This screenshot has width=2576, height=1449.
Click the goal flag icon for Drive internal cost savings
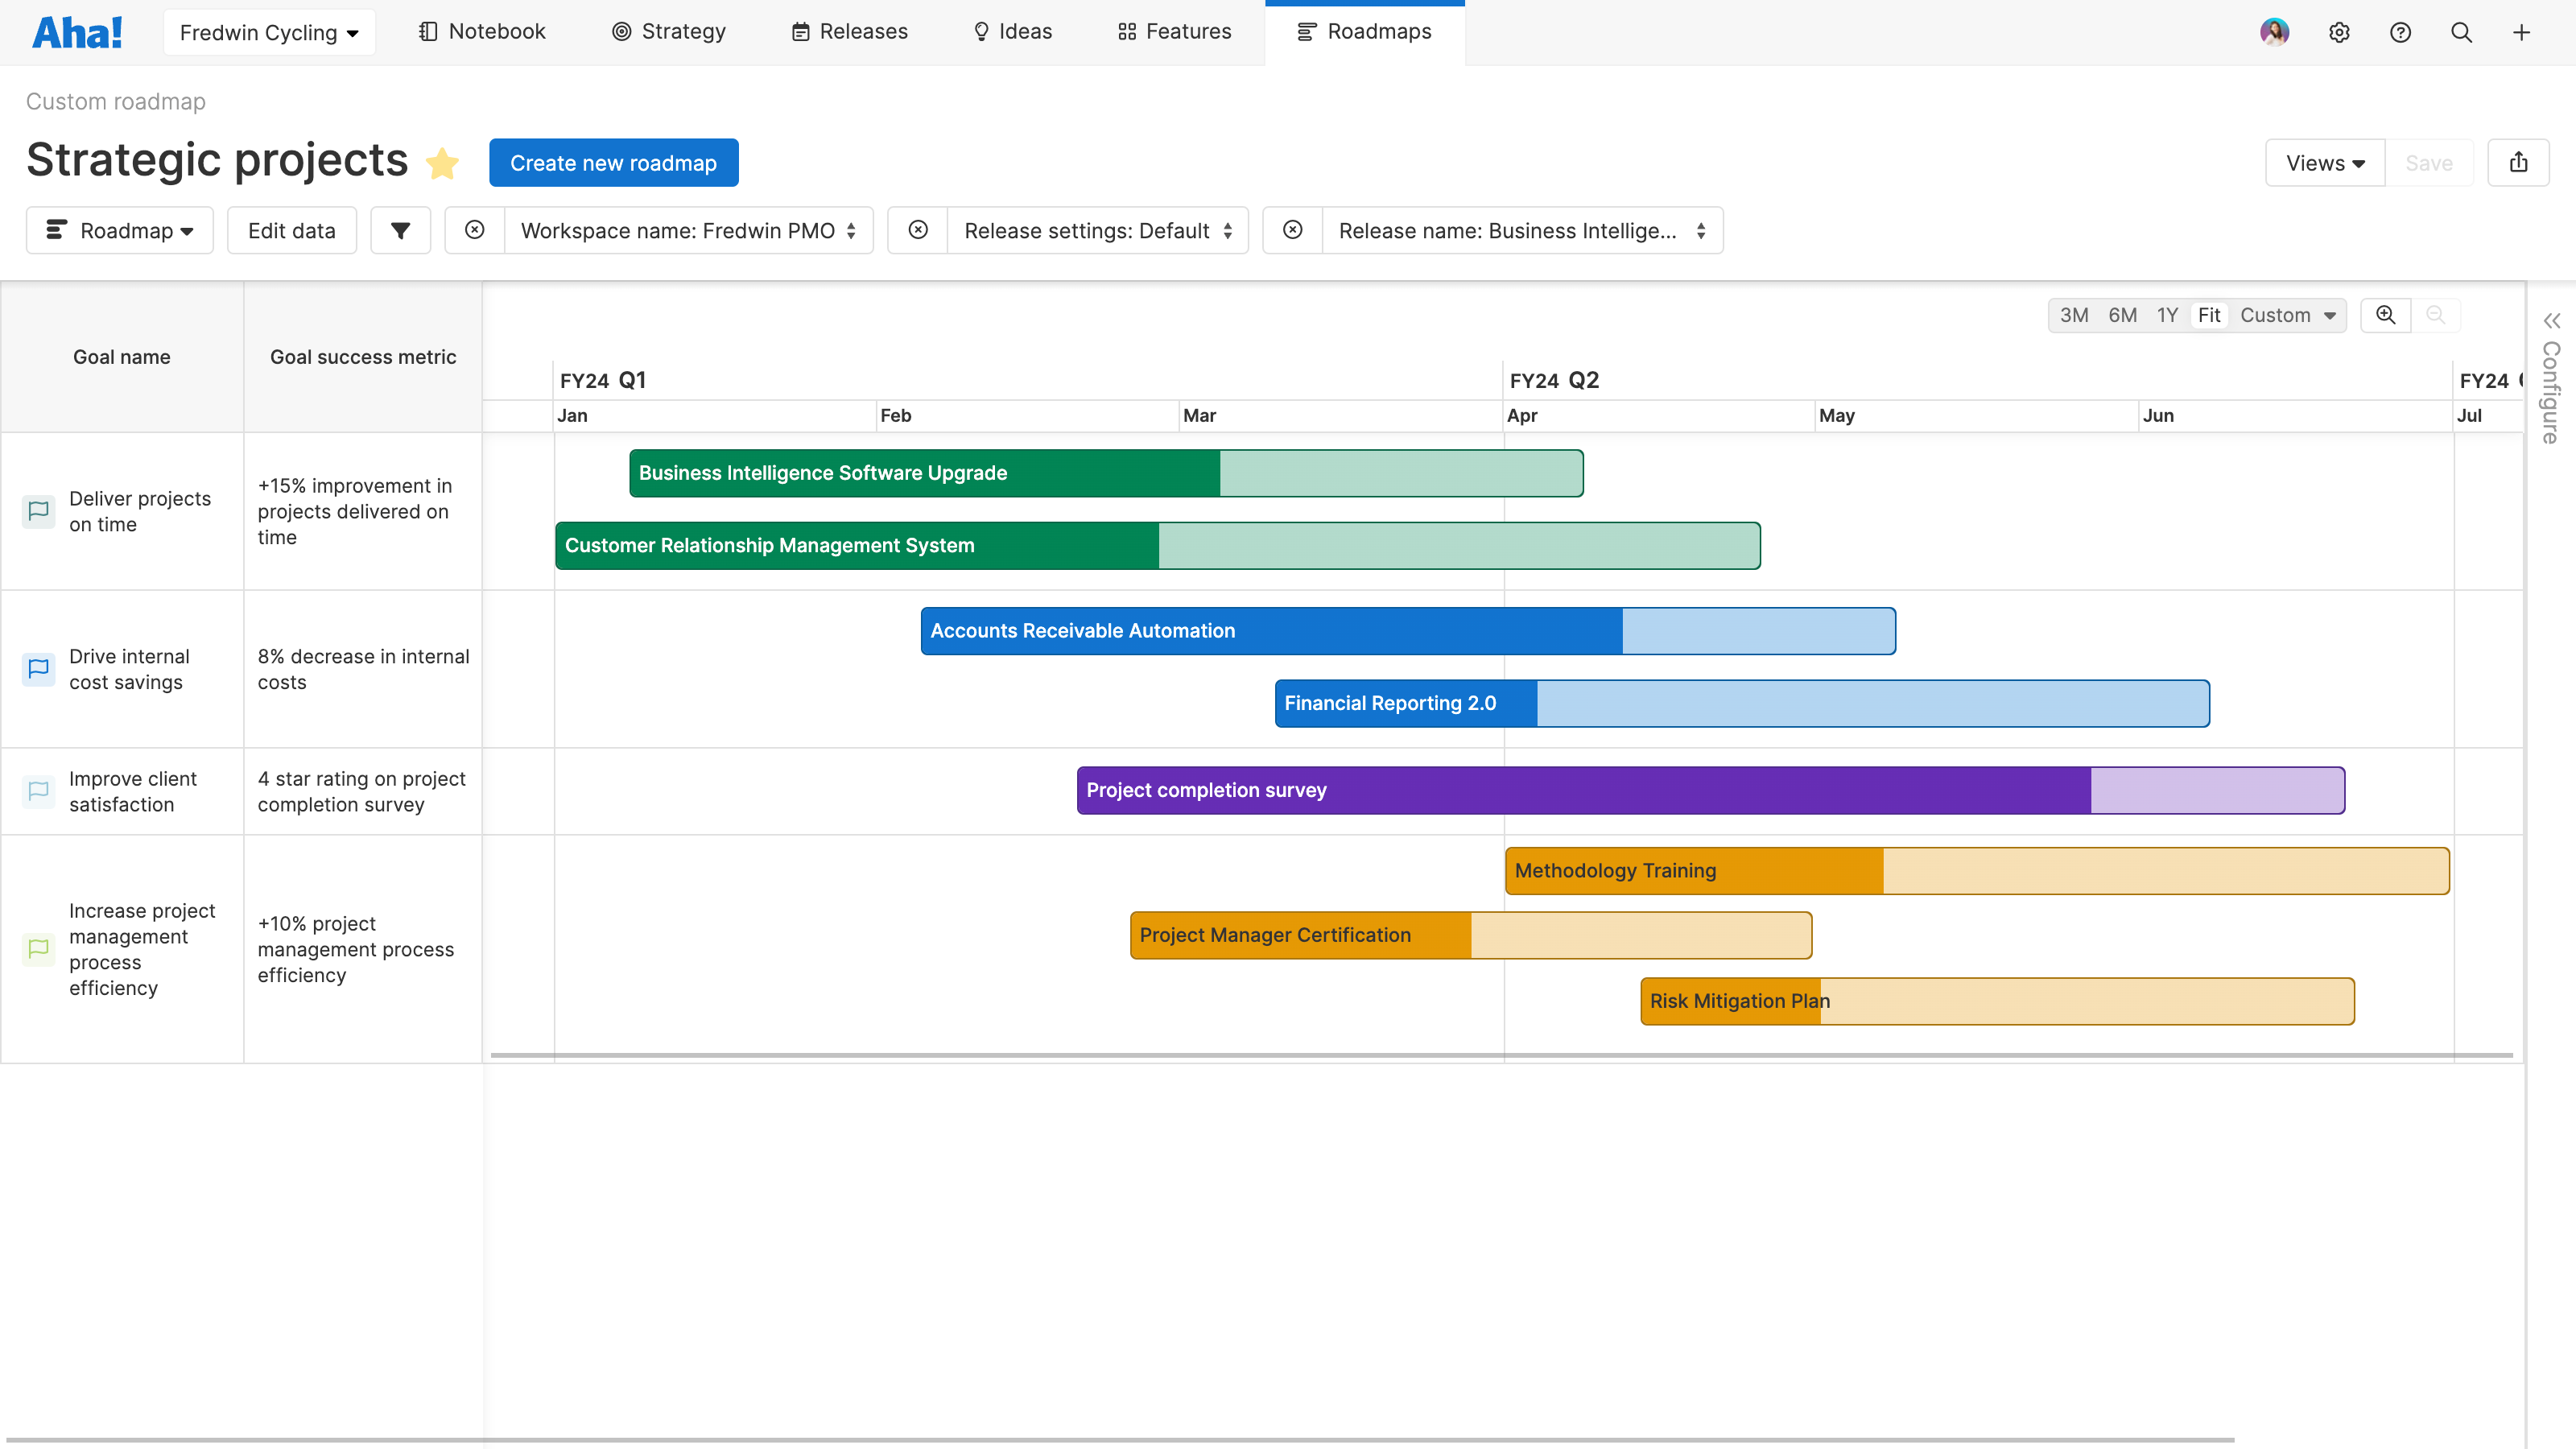[x=38, y=669]
